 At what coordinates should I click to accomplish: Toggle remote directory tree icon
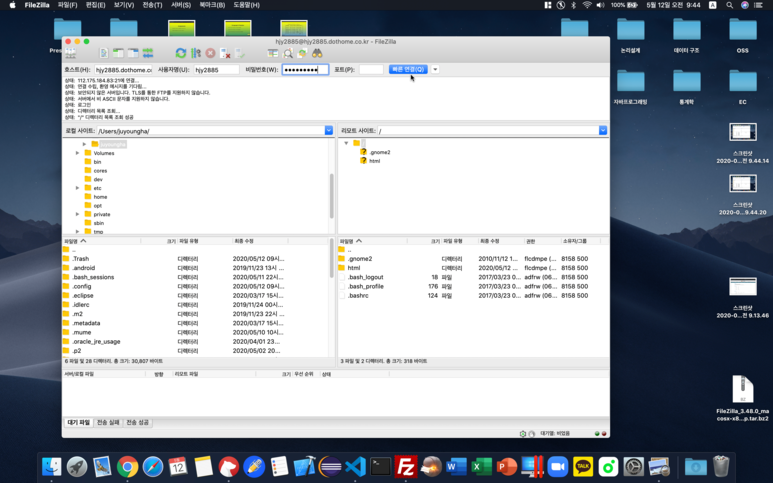pos(133,53)
